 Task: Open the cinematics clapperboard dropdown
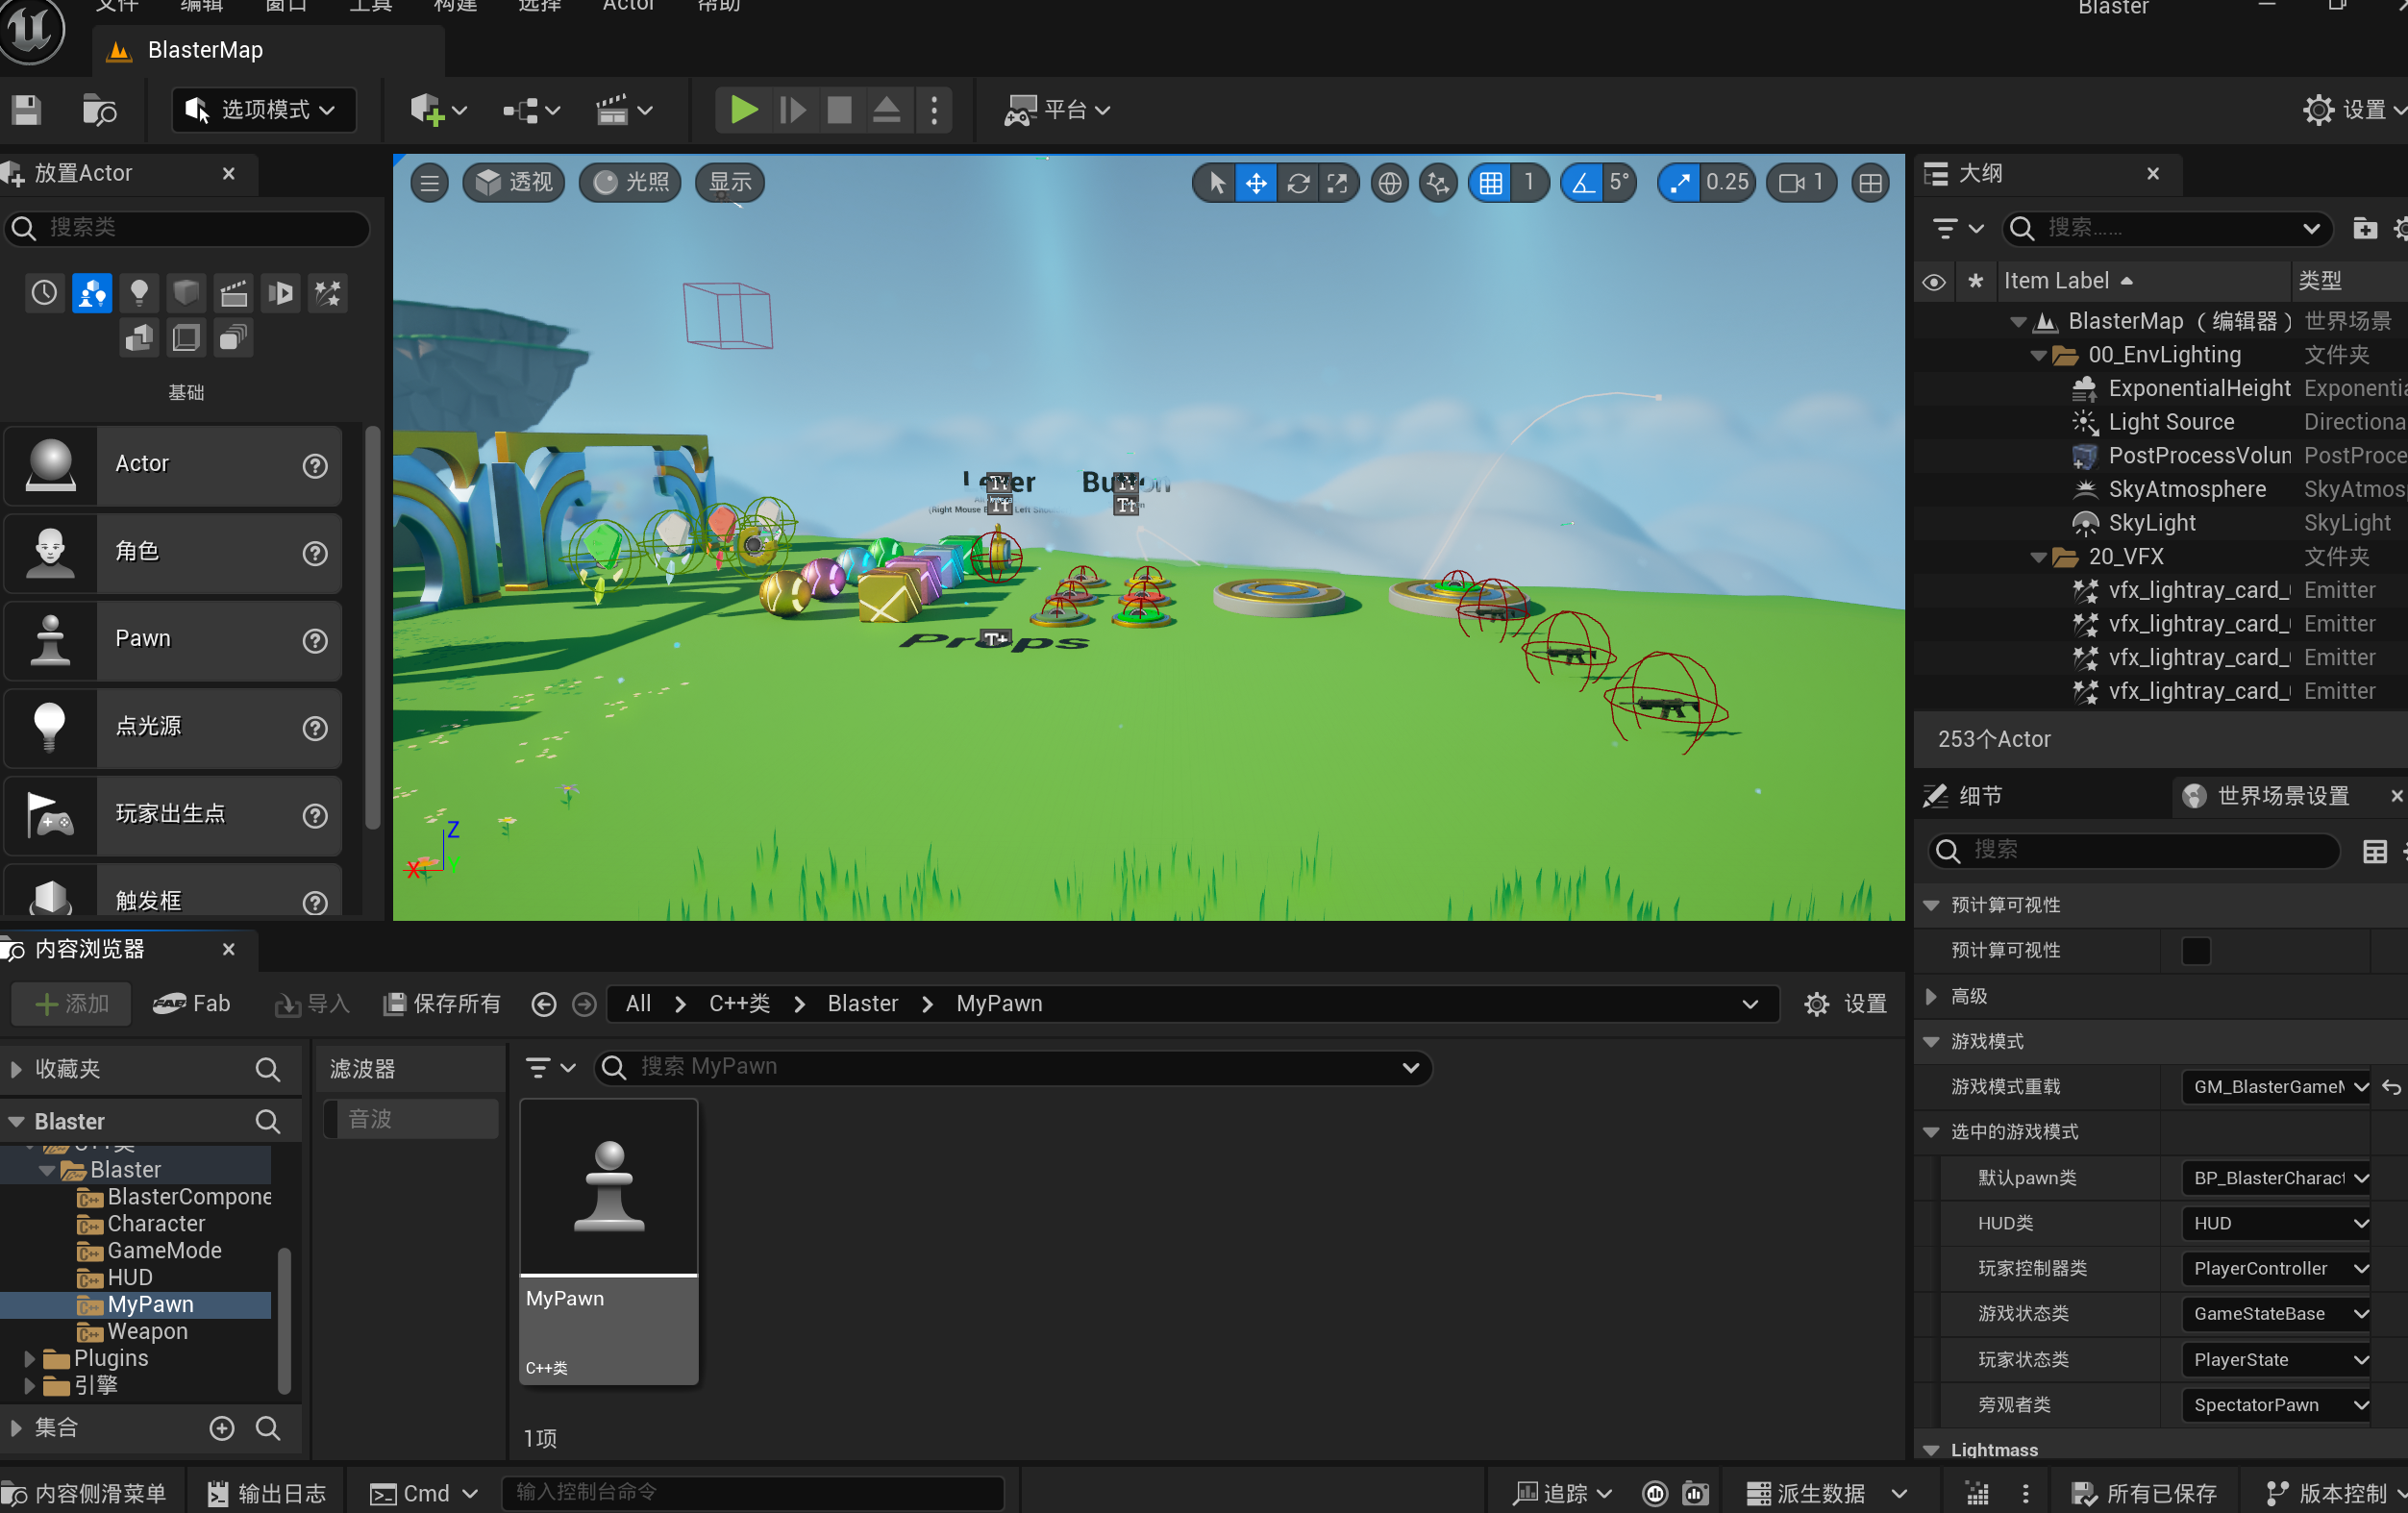(624, 110)
